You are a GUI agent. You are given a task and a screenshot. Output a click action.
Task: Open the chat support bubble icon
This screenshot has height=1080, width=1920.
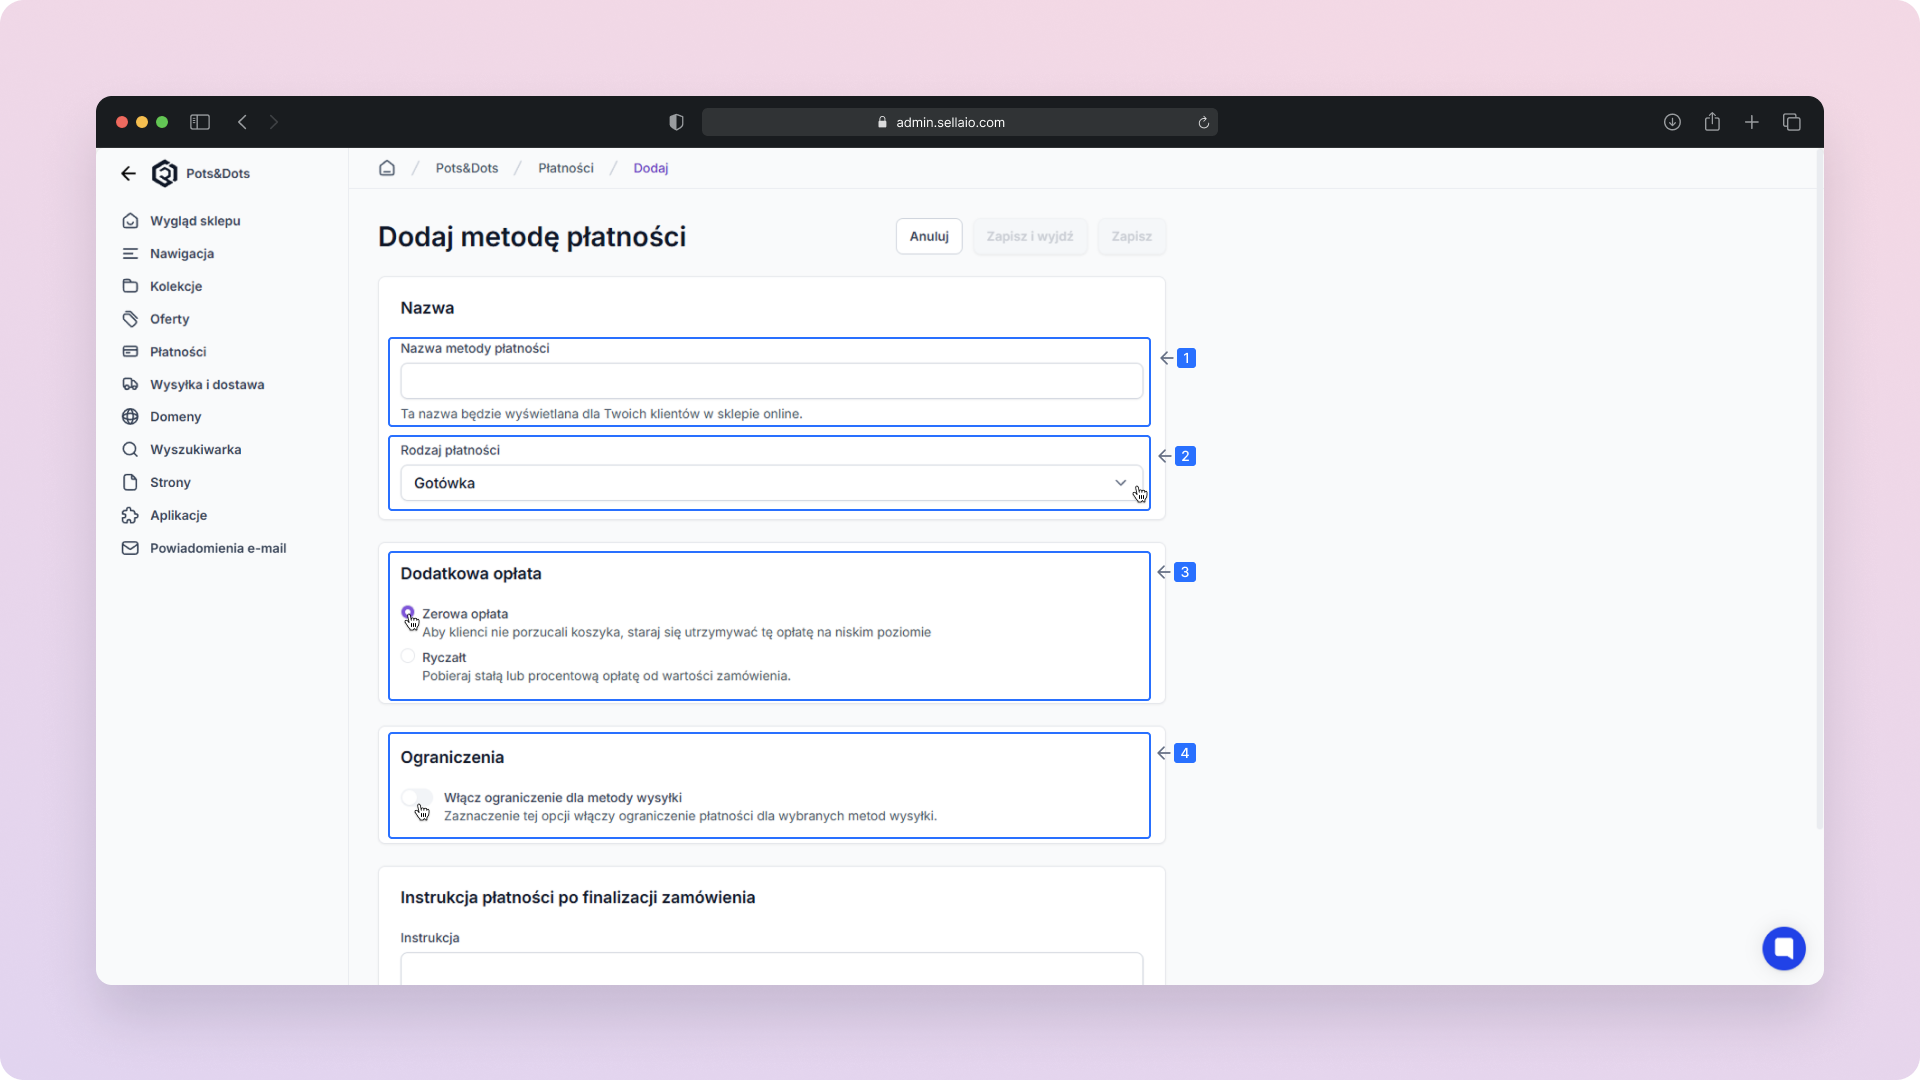1783,948
